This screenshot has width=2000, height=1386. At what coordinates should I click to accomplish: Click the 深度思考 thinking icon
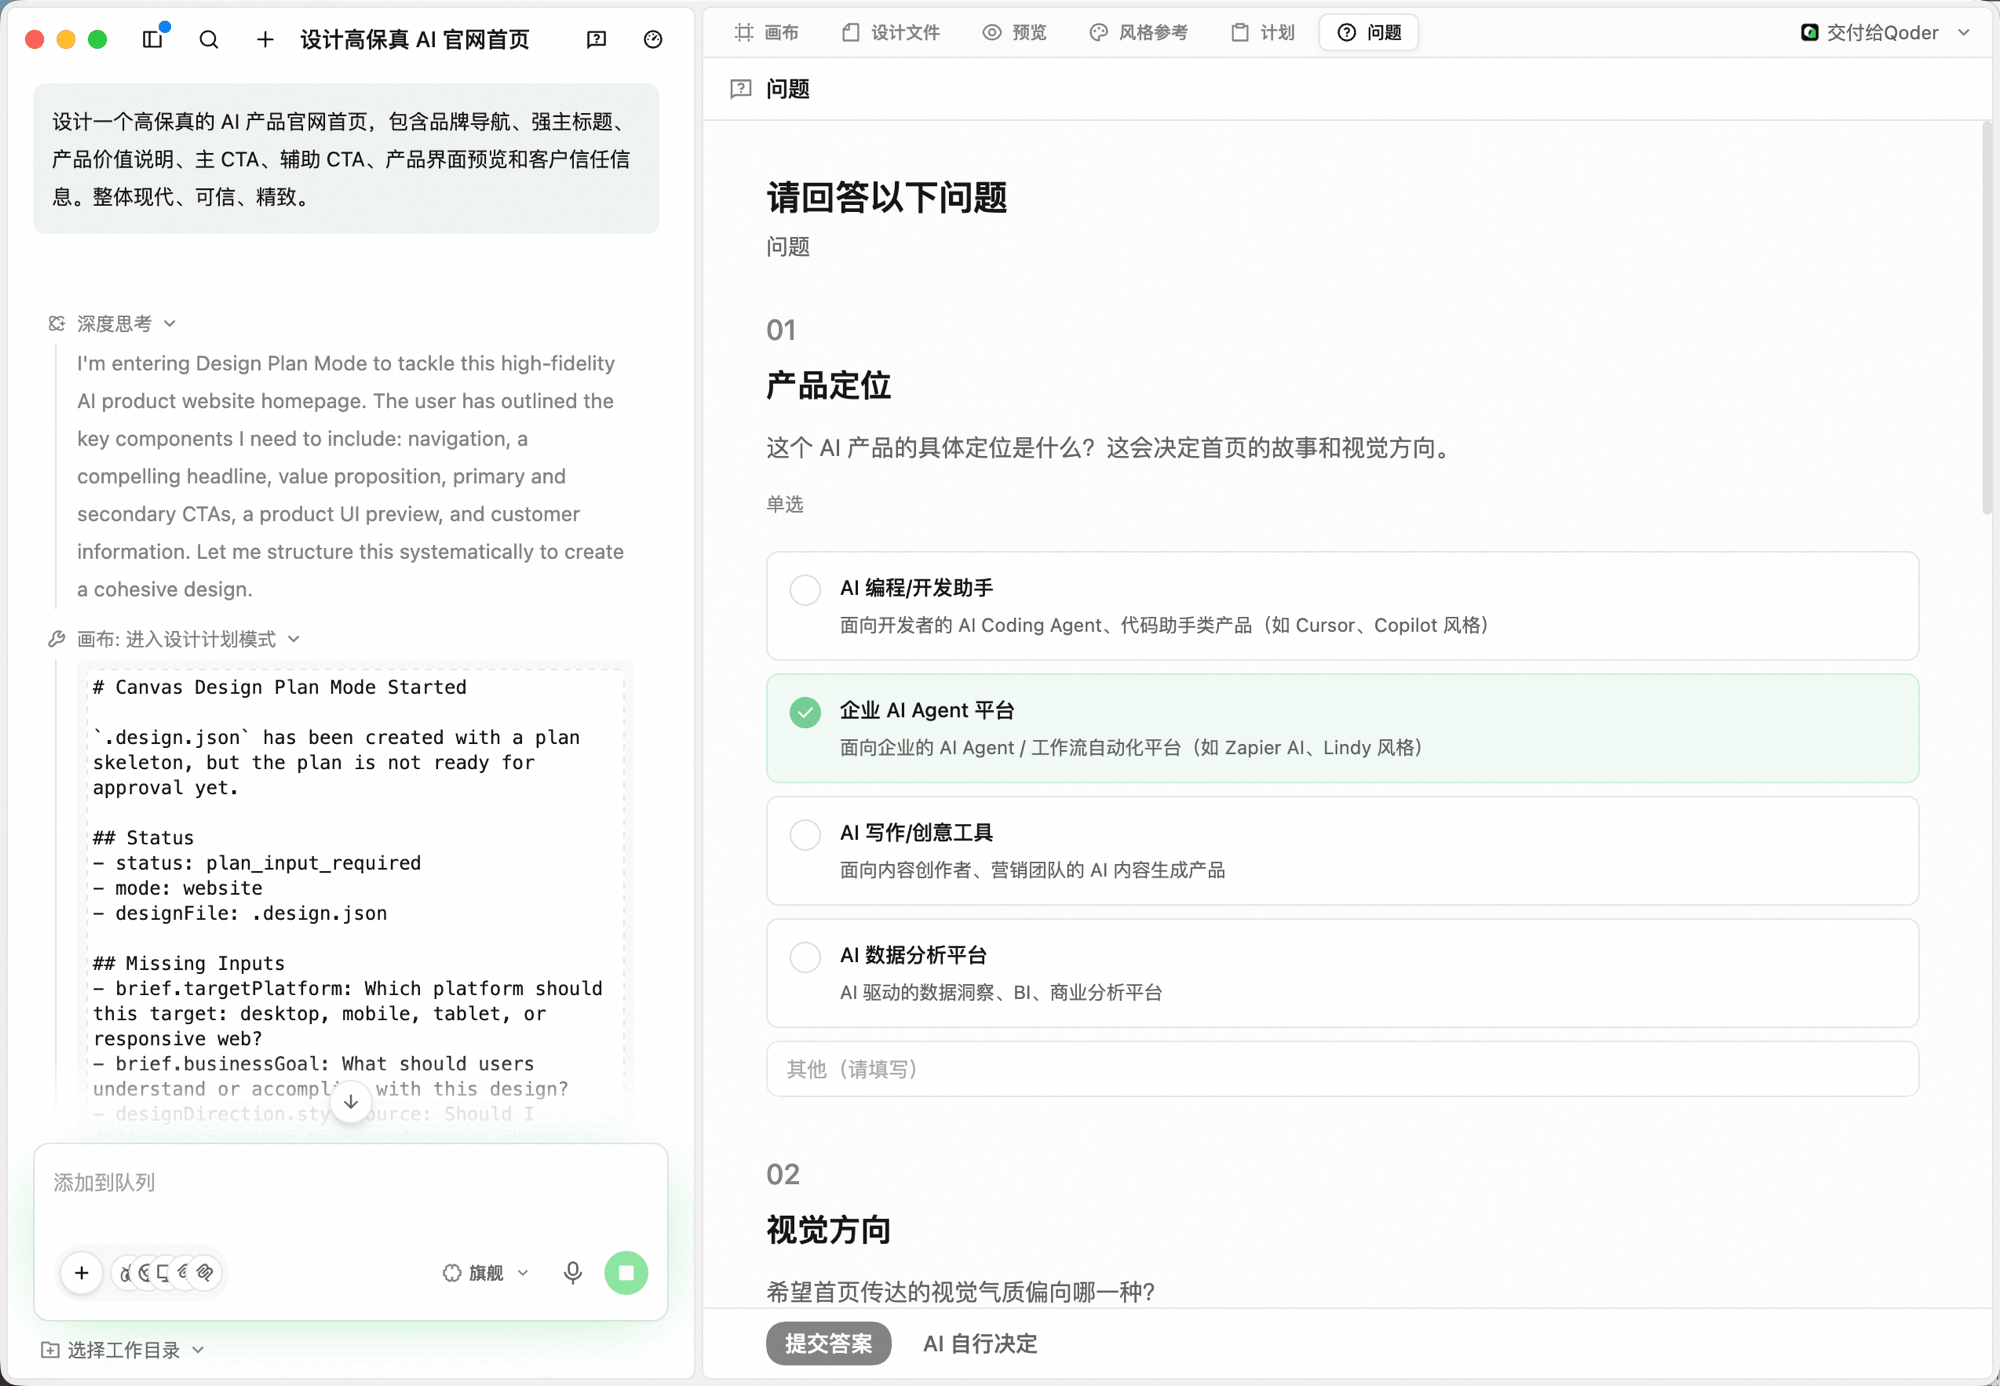coord(57,323)
